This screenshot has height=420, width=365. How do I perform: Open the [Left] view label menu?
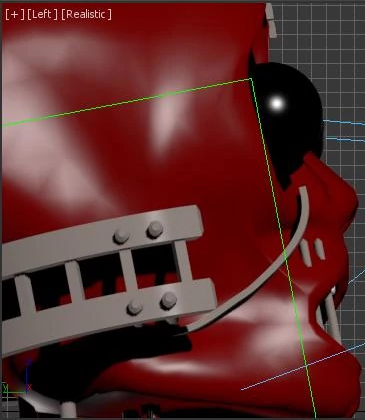[x=42, y=14]
